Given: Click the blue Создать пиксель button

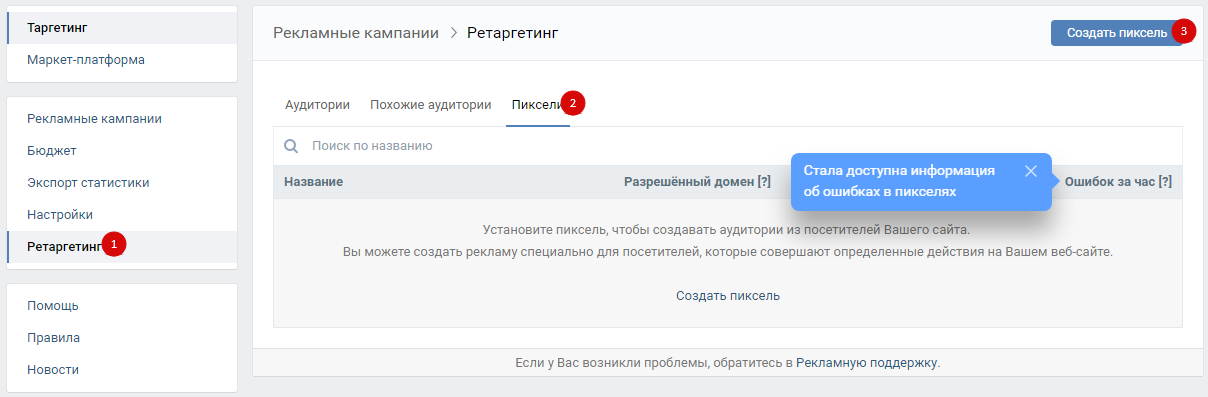Looking at the screenshot, I should (1116, 33).
